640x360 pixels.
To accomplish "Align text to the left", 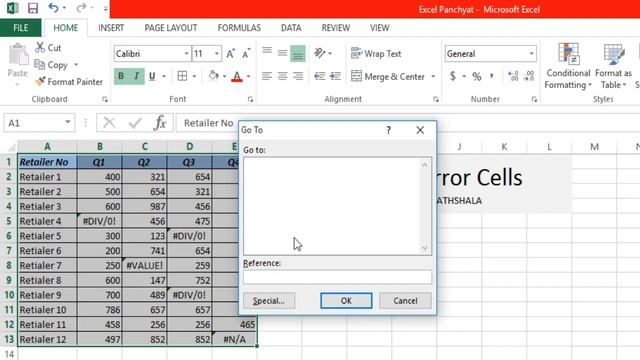I will pos(267,76).
